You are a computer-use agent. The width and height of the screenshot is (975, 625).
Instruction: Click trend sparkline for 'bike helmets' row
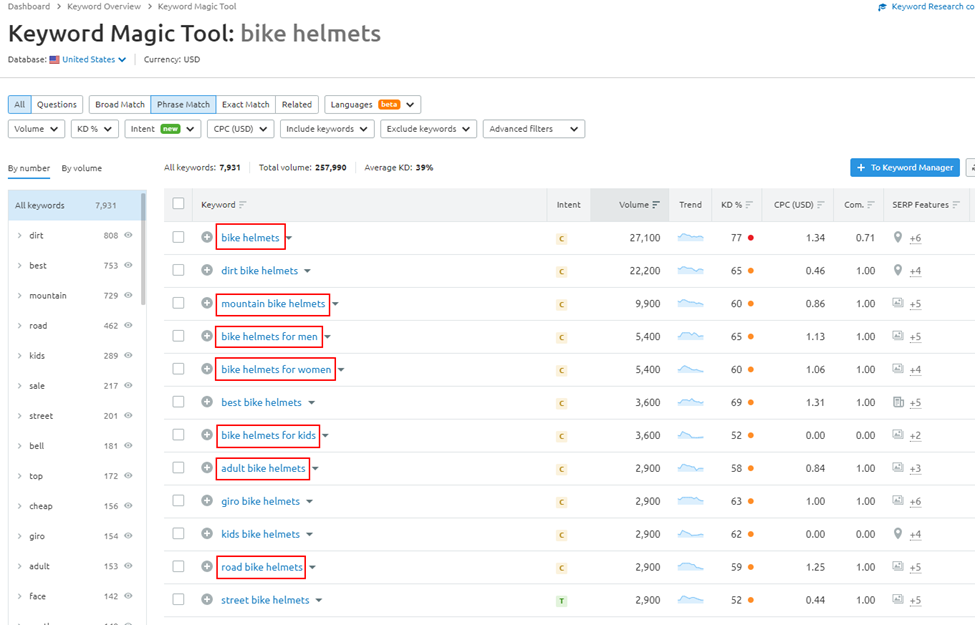point(690,237)
